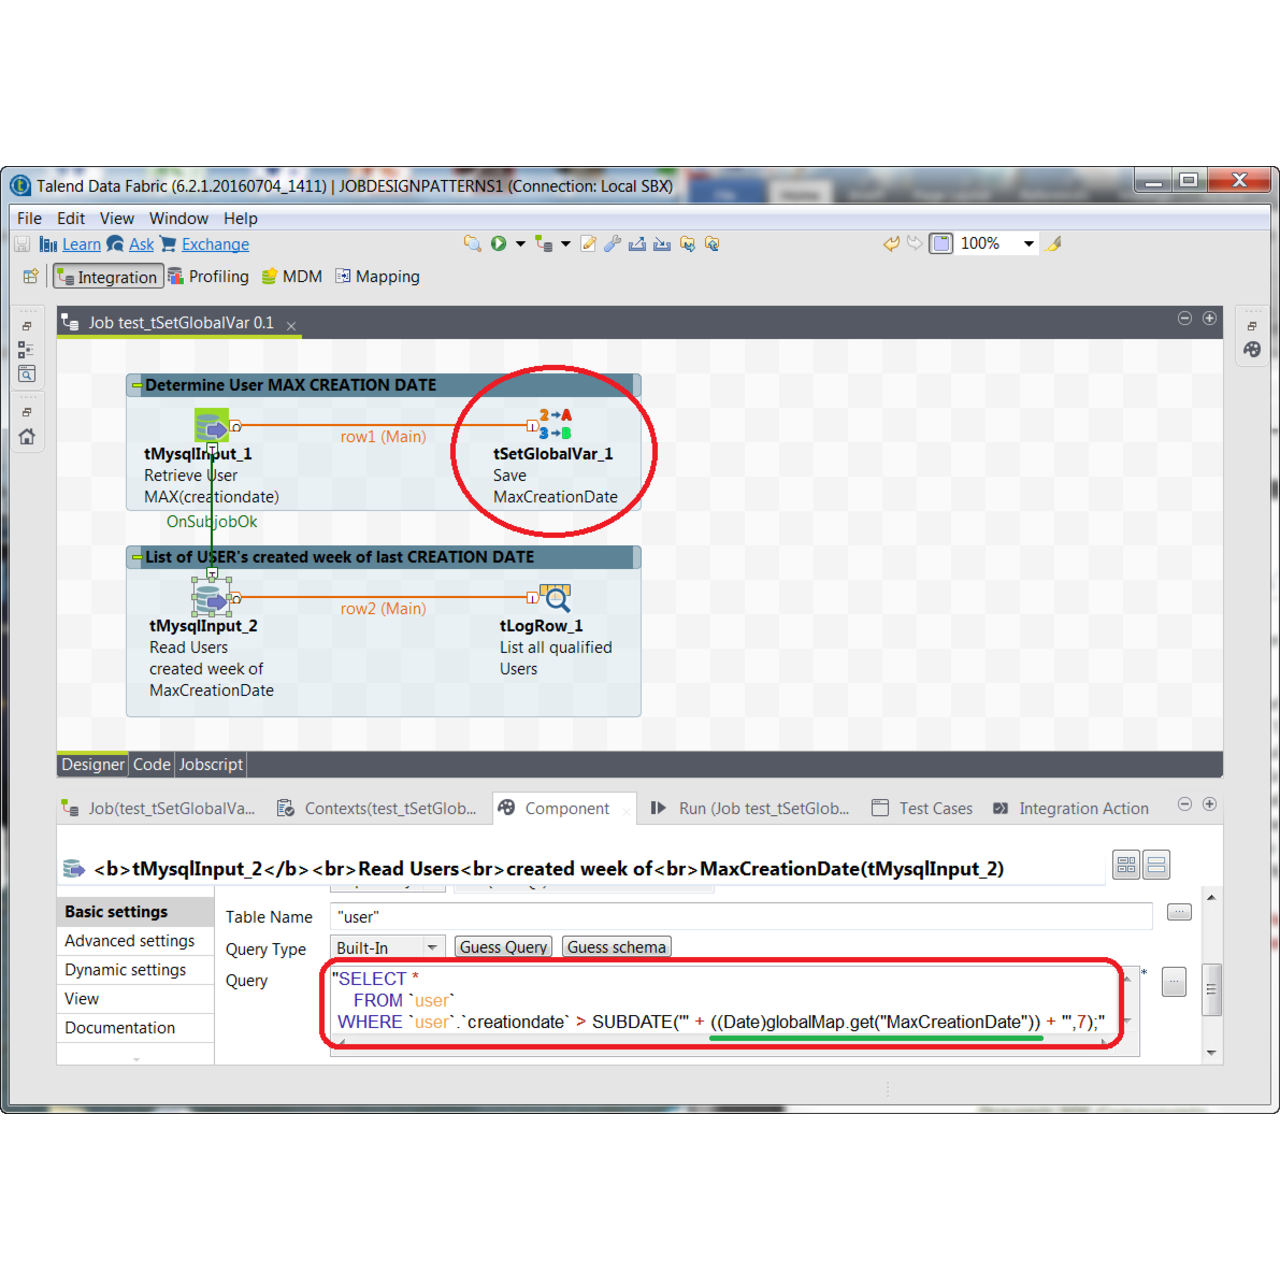Screen dimensions: 1280x1280
Task: Collapse Determine User MAX CREATION DATE subjob
Action: pos(137,385)
